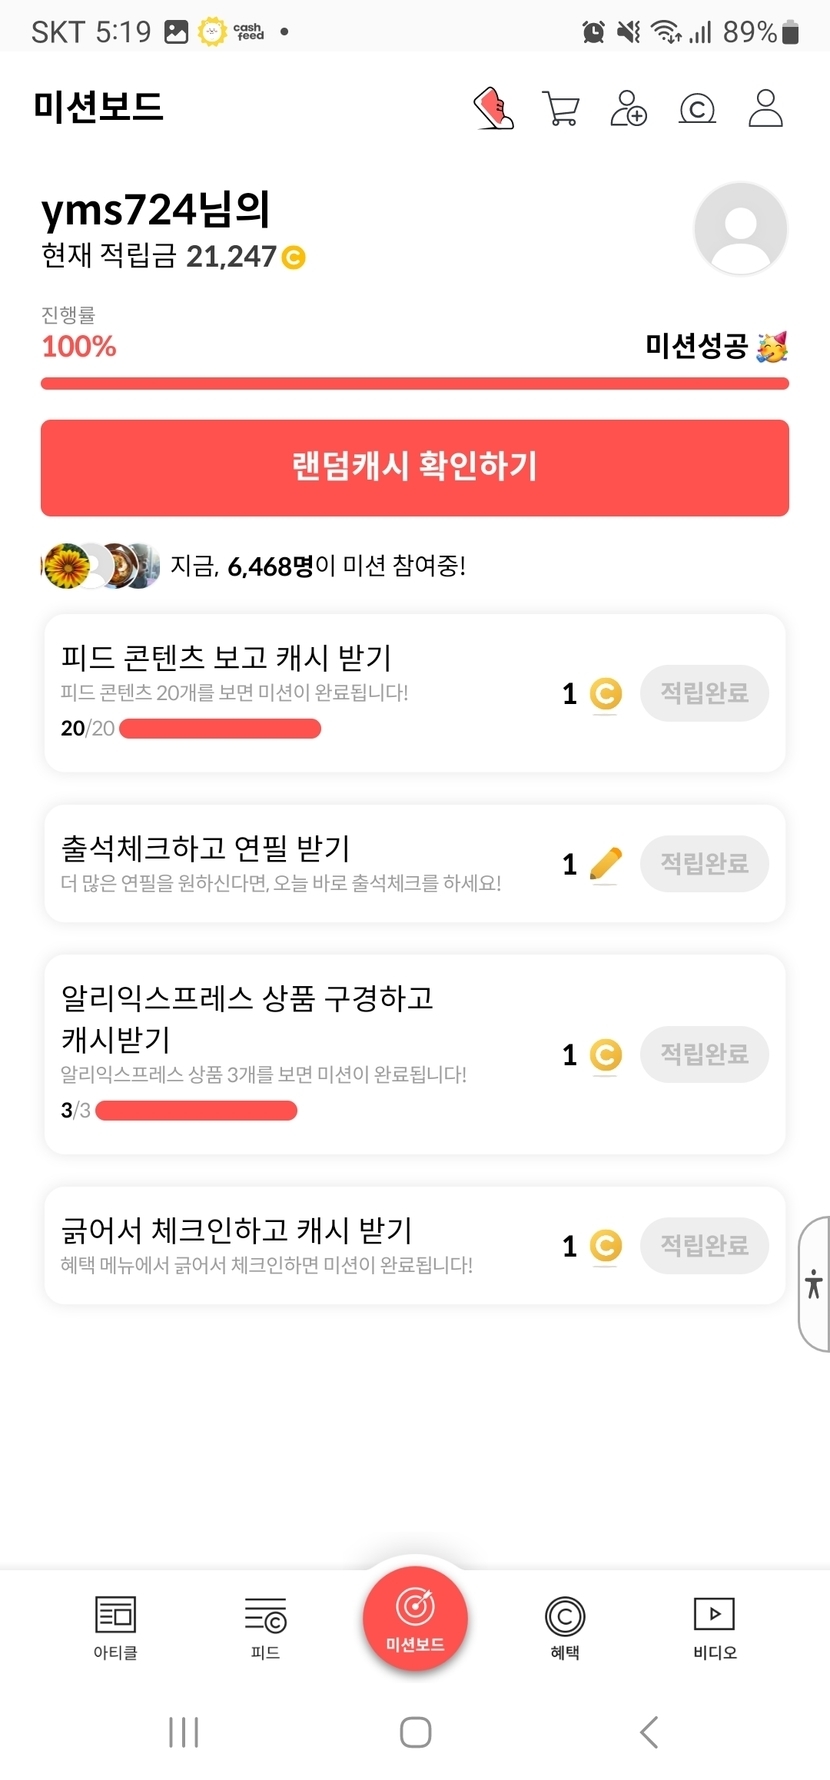Screen dimensions: 830x1780
Task: Tap the red sneaker icon in header
Action: [x=493, y=108]
